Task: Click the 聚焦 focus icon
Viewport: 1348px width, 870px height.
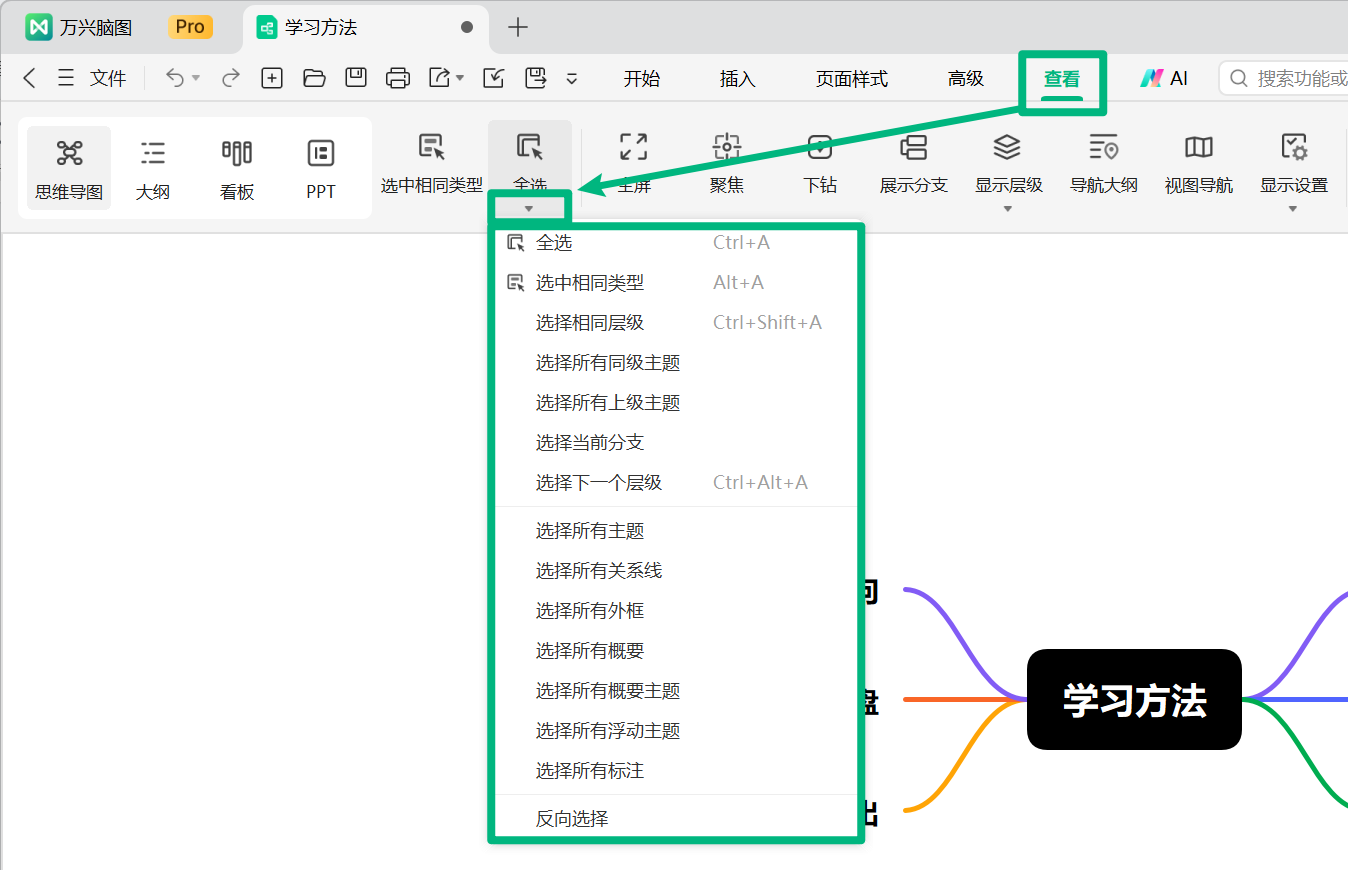Action: coord(727,148)
